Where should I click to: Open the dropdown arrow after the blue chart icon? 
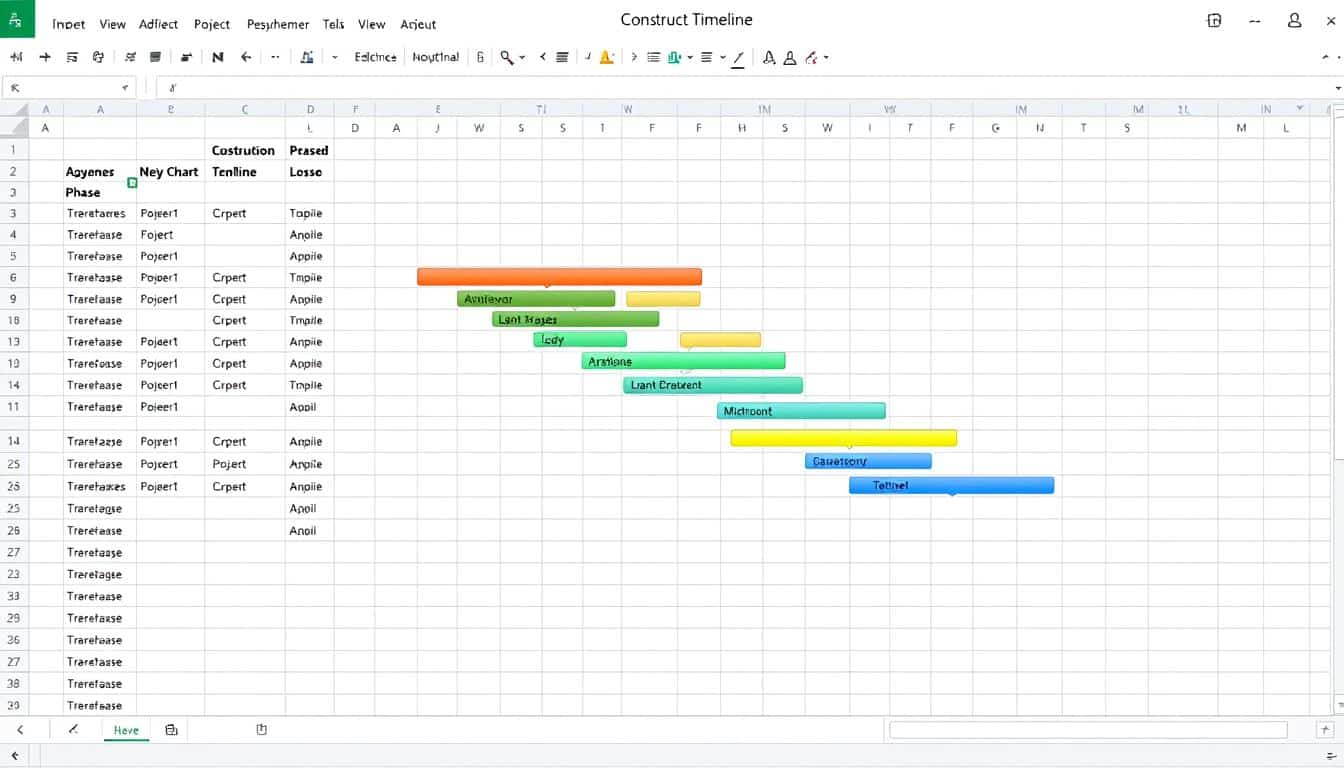335,58
